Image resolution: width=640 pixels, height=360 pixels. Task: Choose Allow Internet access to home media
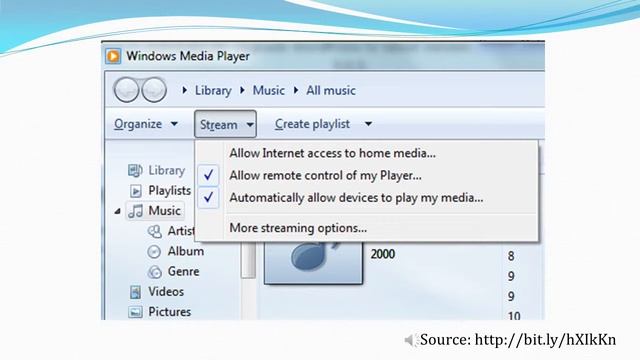tap(332, 153)
